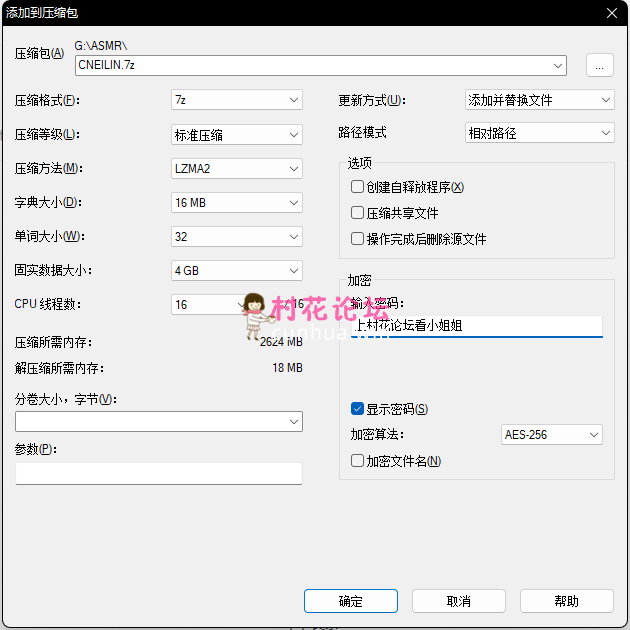Expand the solid block size 4 GB dropdown

236,270
